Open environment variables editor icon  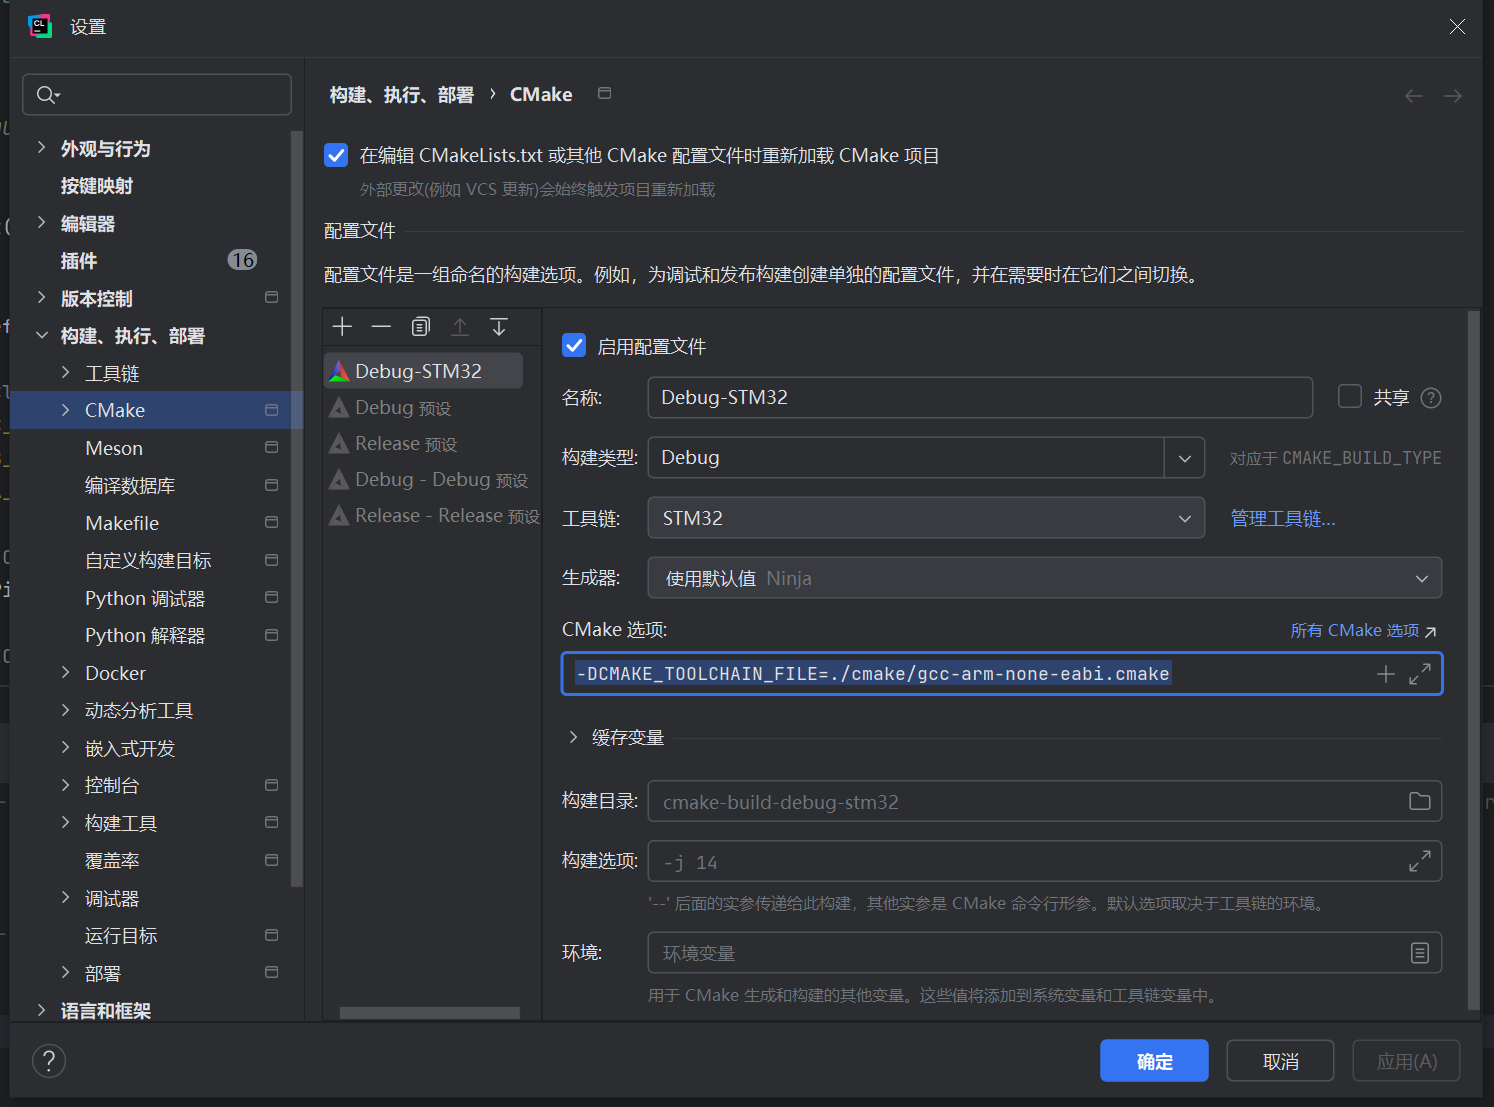pos(1420,953)
